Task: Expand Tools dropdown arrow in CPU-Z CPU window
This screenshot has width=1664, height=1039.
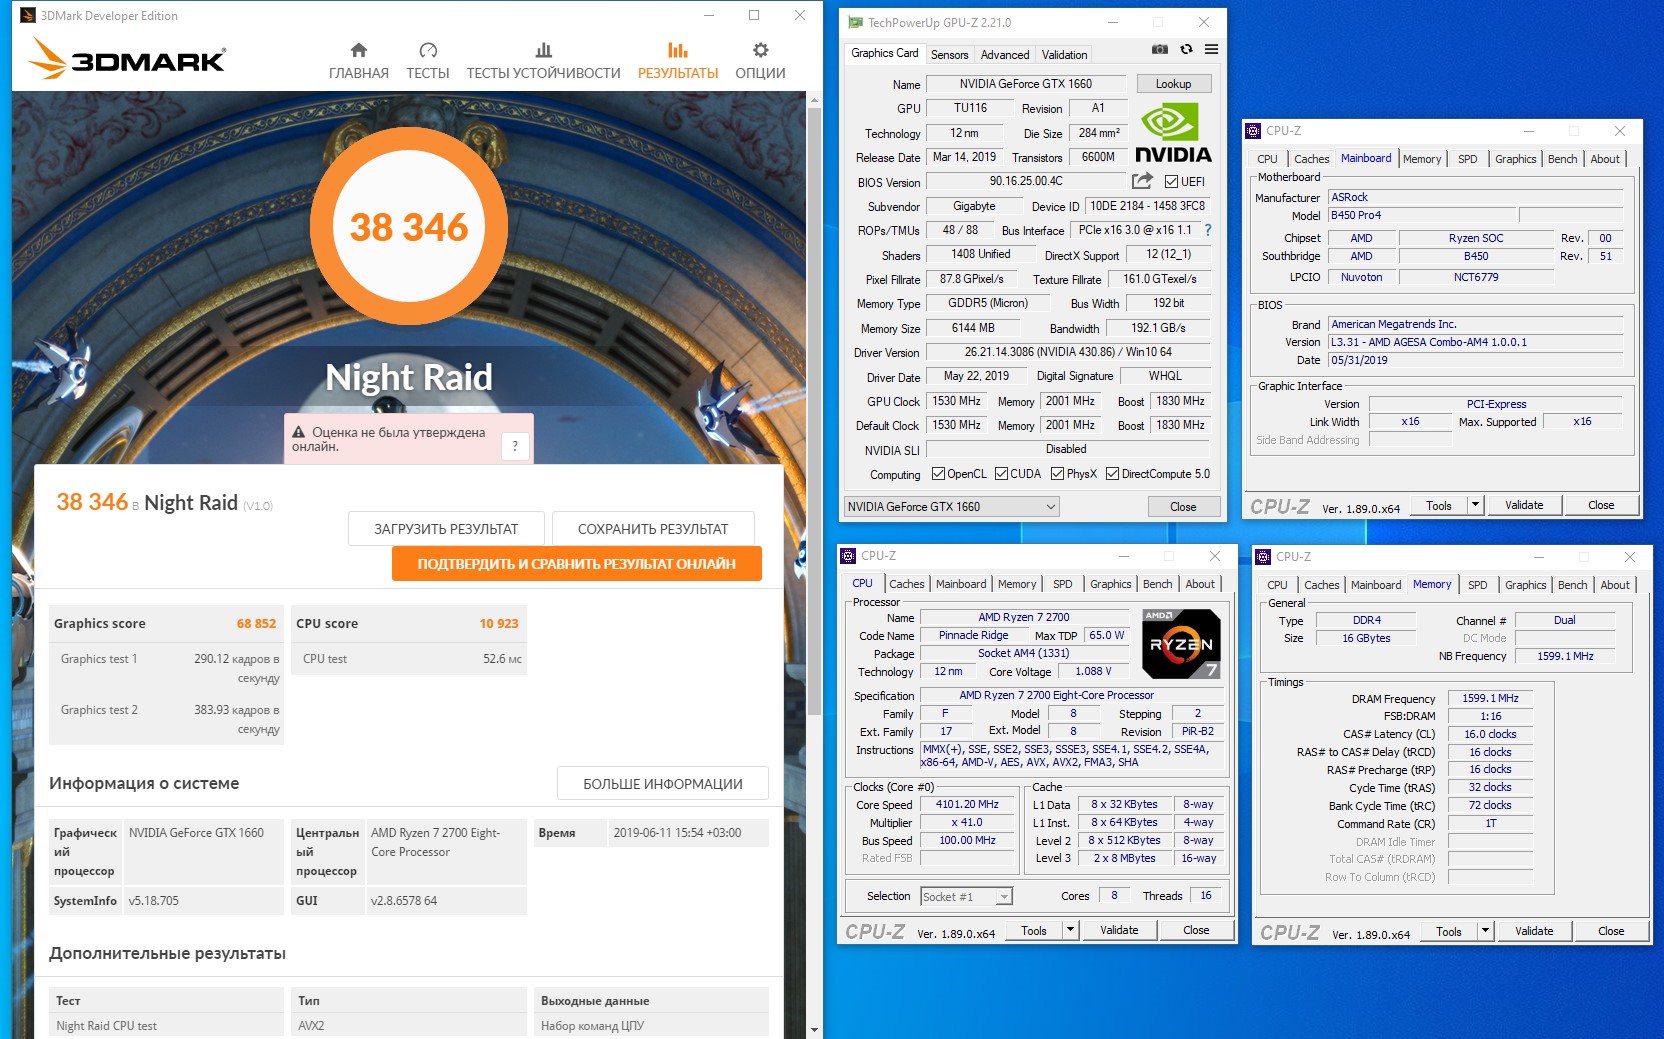Action: (1070, 930)
